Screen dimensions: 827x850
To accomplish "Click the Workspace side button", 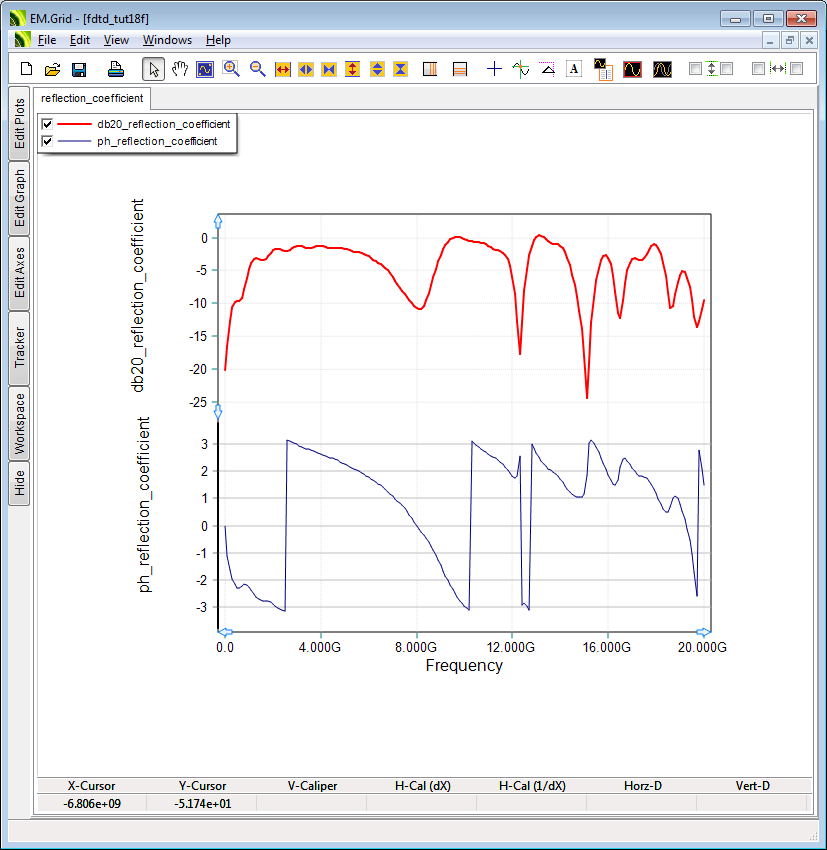I will [19, 423].
